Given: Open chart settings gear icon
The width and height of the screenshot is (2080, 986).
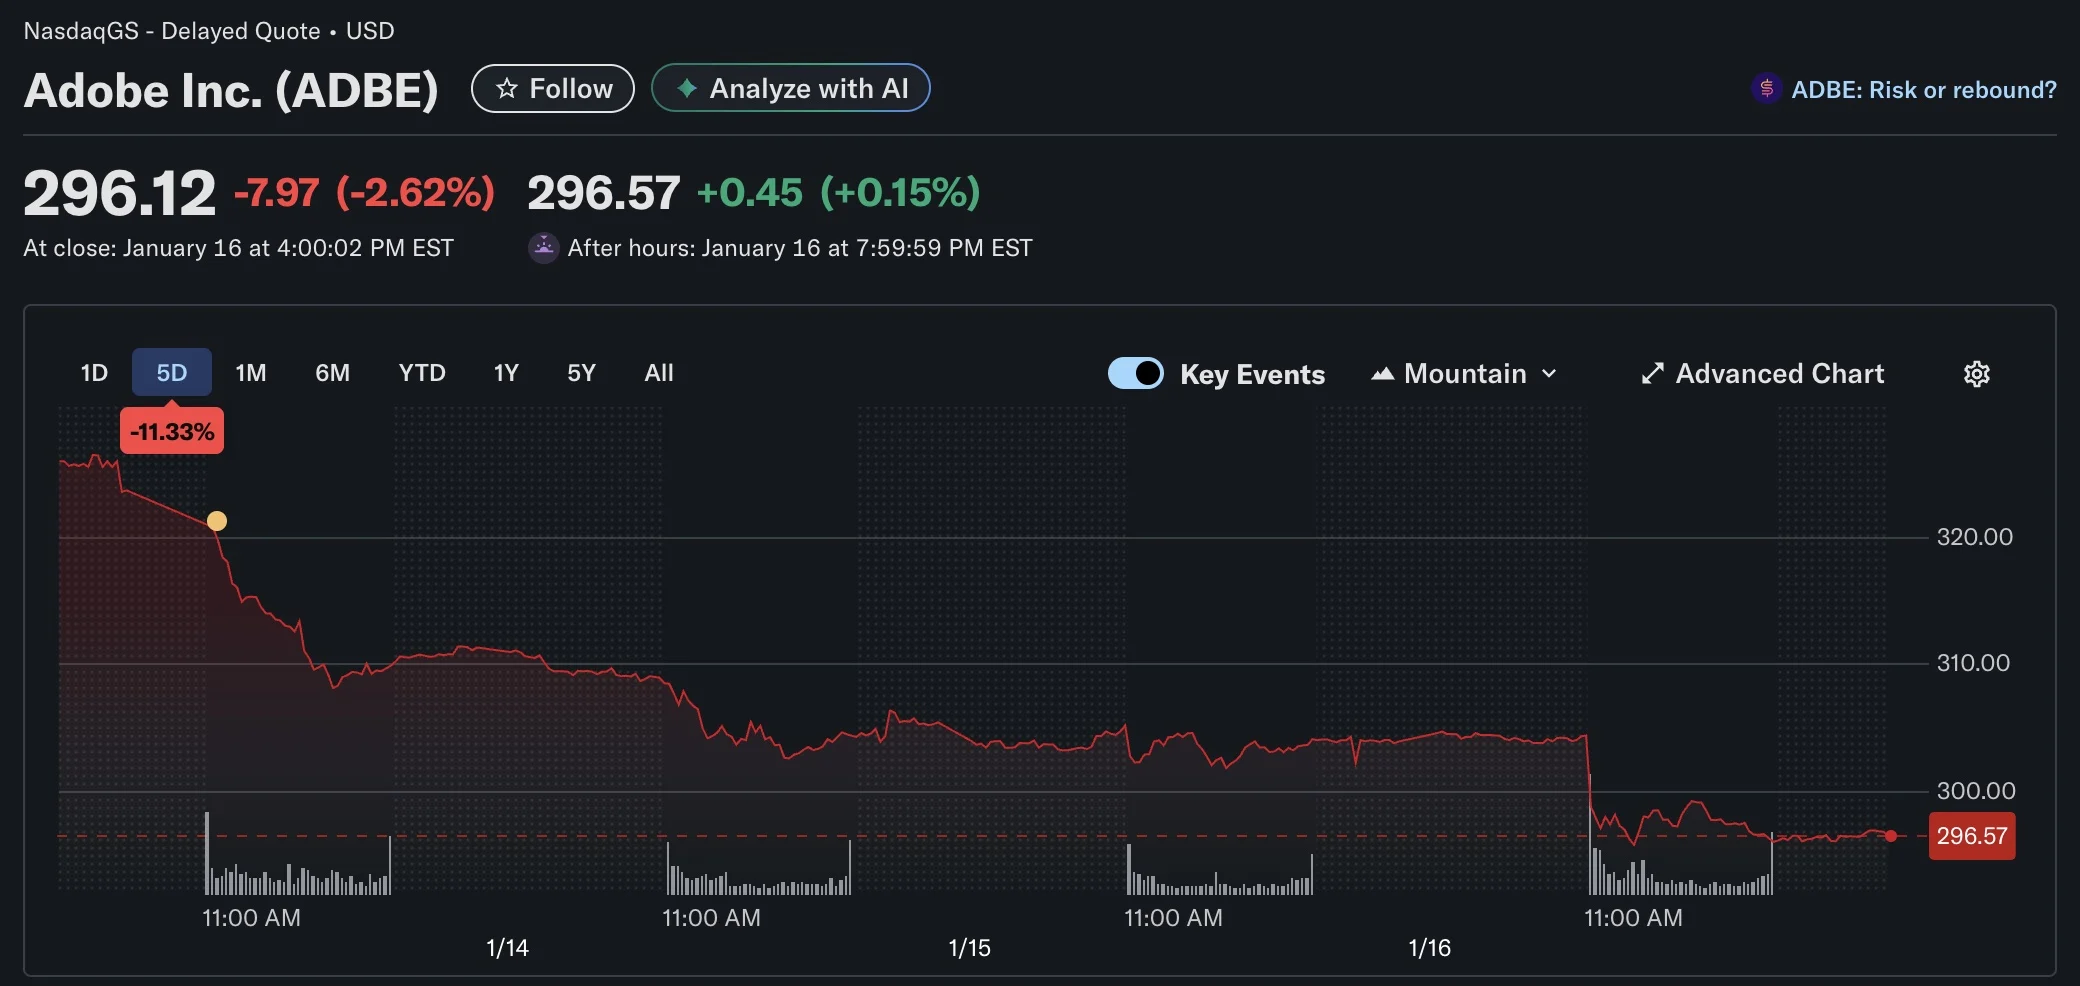Looking at the screenshot, I should pyautogui.click(x=1976, y=374).
